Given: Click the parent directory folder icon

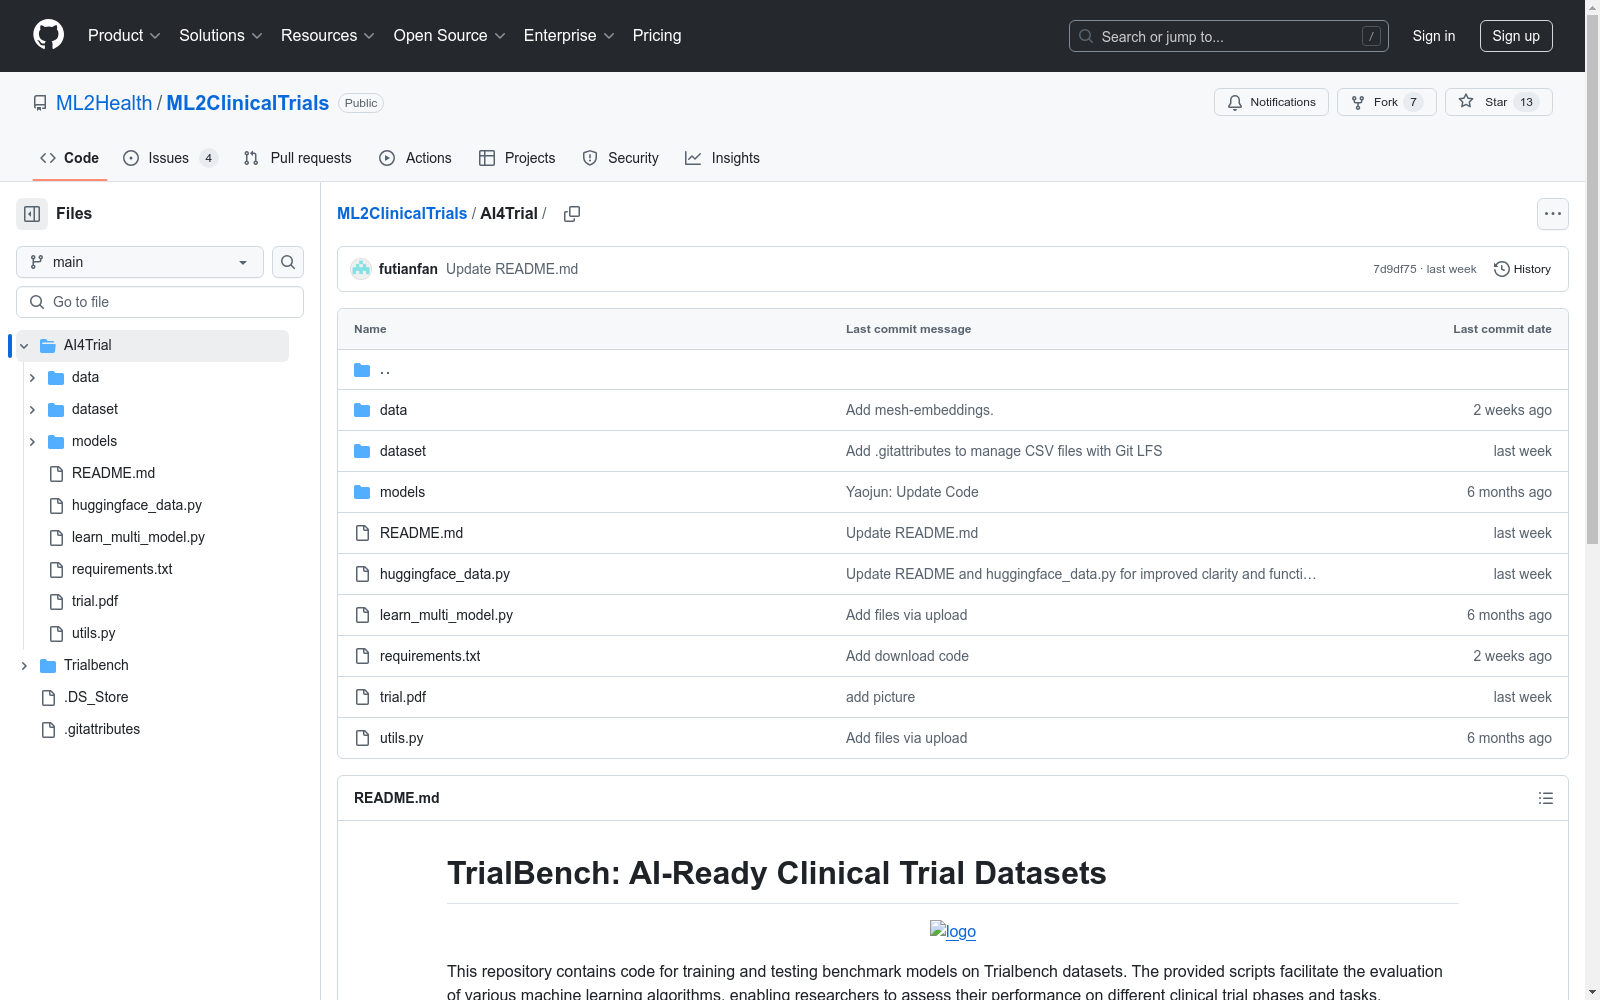Looking at the screenshot, I should coord(362,370).
